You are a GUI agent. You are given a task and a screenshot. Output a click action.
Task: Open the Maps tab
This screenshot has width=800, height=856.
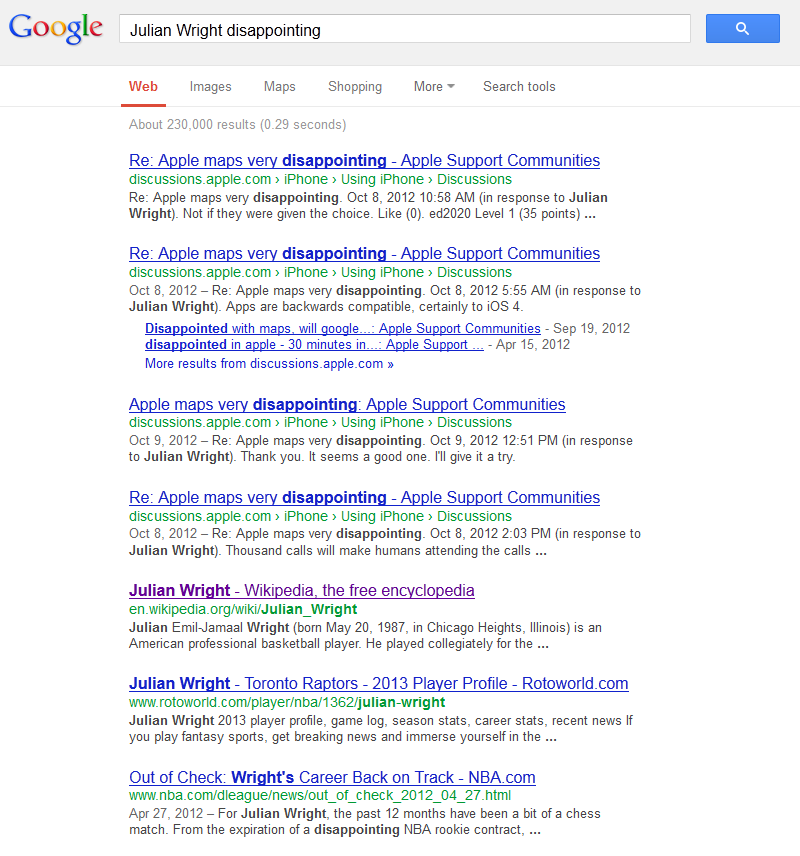(x=280, y=87)
